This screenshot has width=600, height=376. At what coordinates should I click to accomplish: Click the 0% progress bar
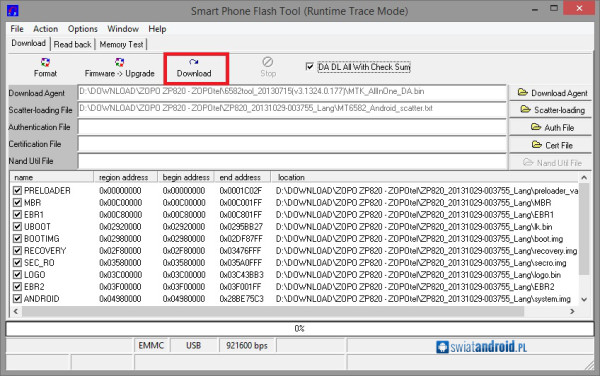(x=300, y=329)
